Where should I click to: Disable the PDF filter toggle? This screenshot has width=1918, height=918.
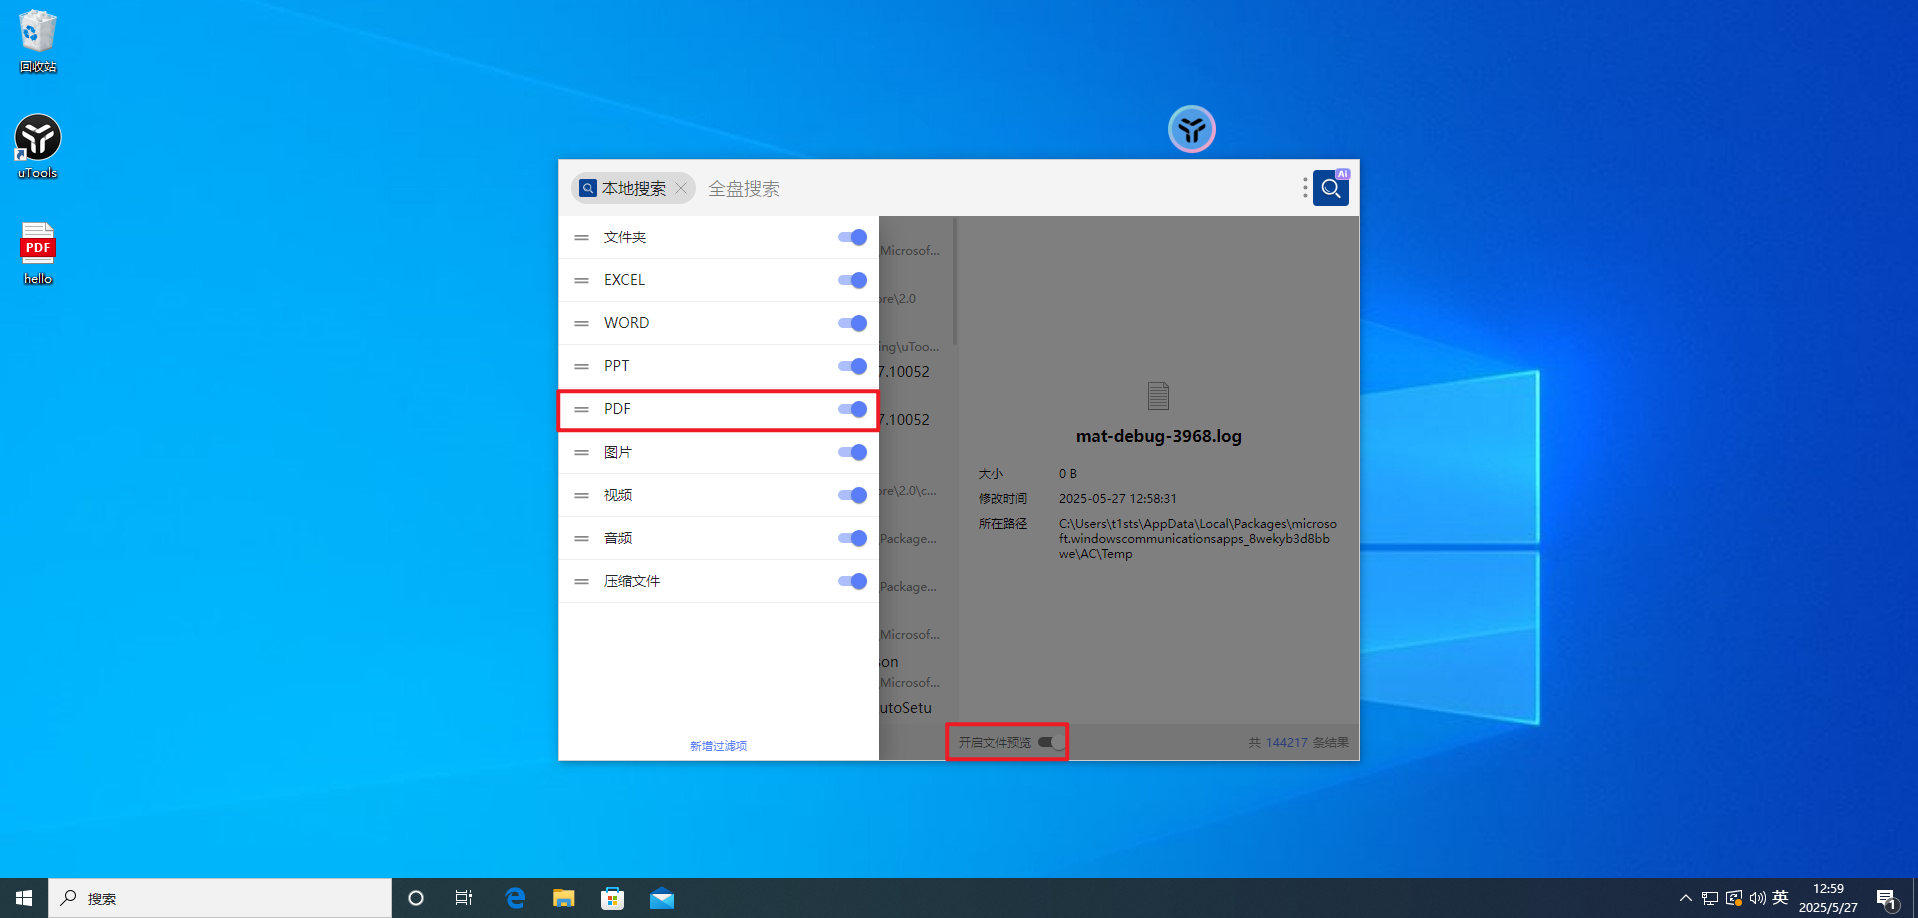(x=853, y=409)
